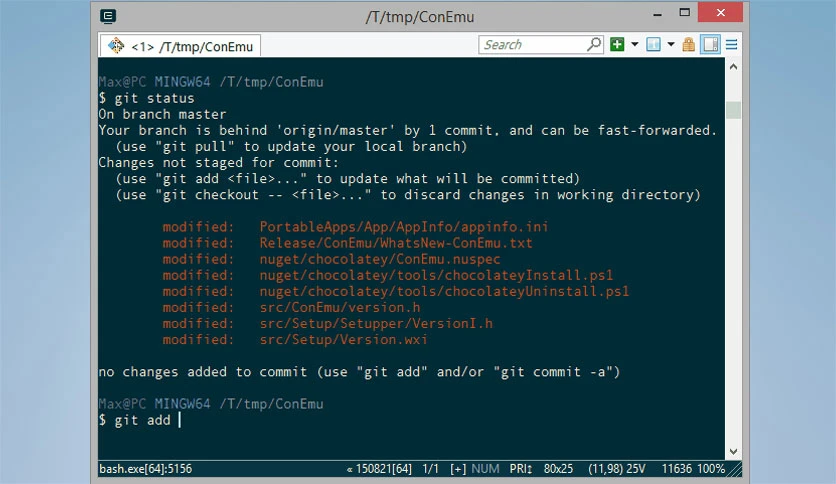
Task: Click the src/Setup/Version.wxi path
Action: 343,340
